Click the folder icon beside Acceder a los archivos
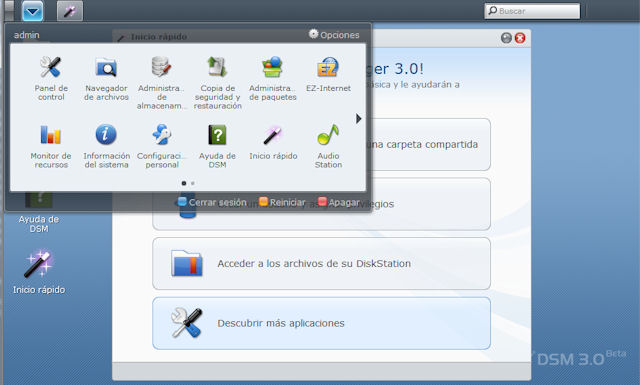This screenshot has width=640, height=385. point(187,264)
